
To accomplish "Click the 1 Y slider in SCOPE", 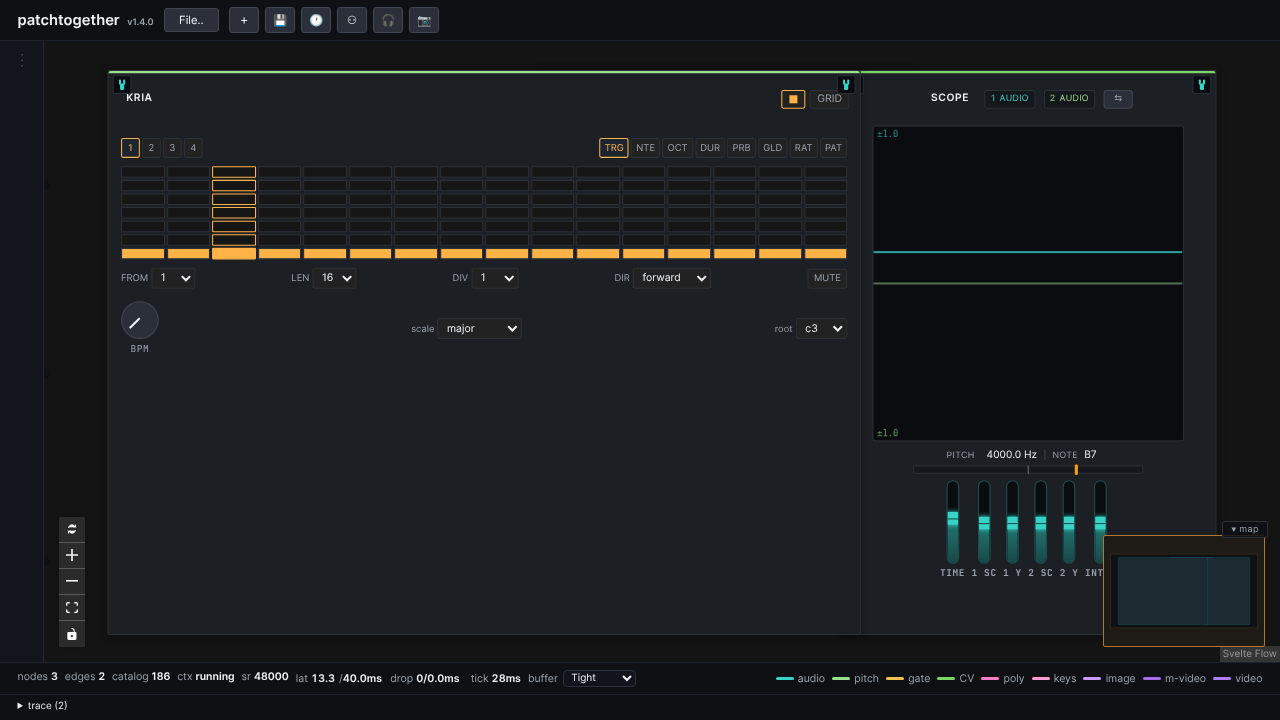I will point(1012,522).
